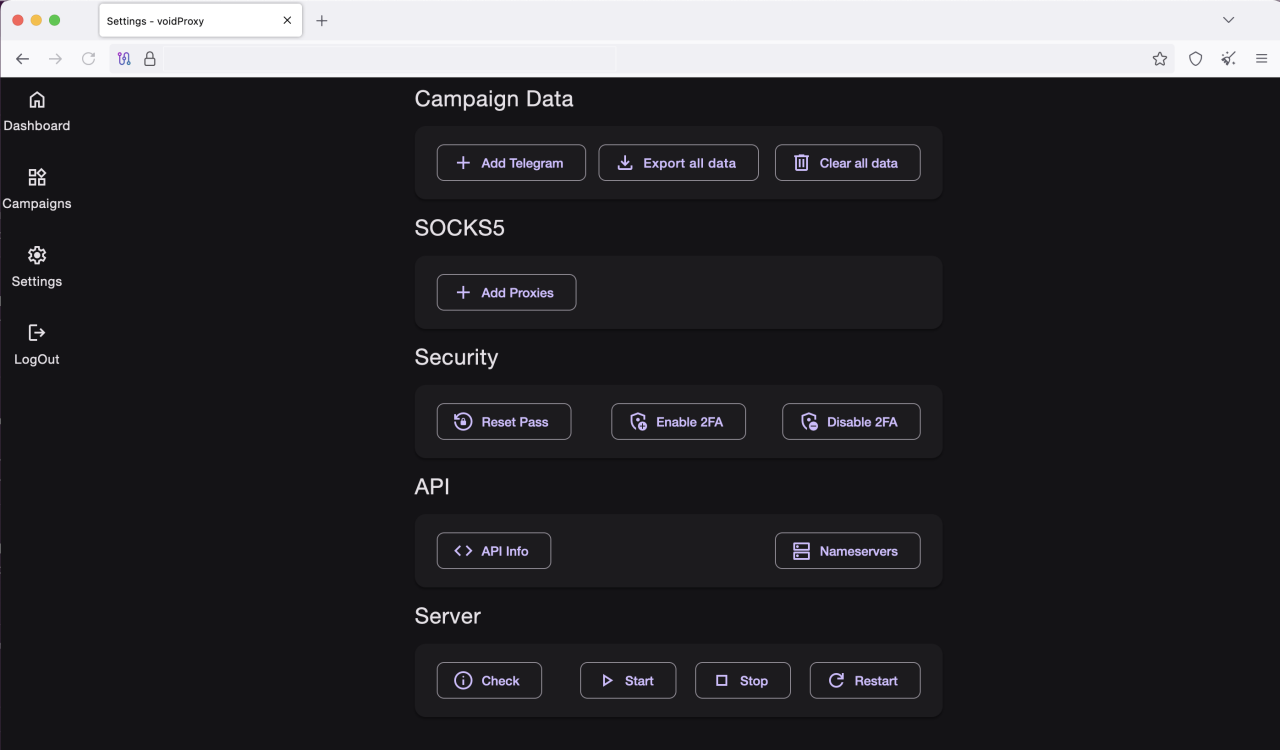Viewport: 1280px width, 750px height.
Task: Click the Add Telegram button
Action: [x=511, y=162]
